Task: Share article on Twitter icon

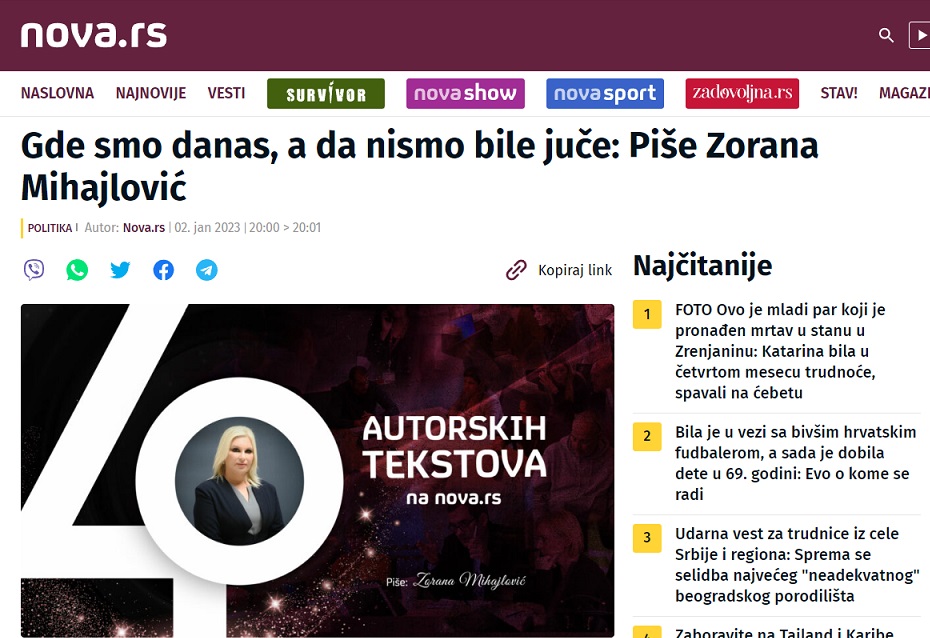Action: point(120,270)
